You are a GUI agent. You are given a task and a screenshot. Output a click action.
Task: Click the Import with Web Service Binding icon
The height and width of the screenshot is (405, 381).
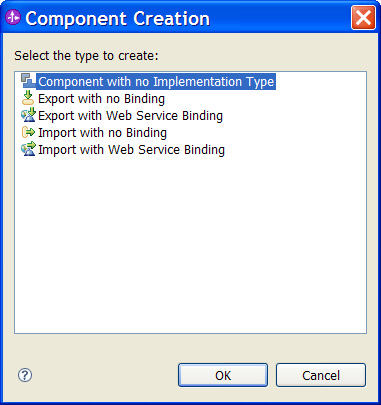28,149
